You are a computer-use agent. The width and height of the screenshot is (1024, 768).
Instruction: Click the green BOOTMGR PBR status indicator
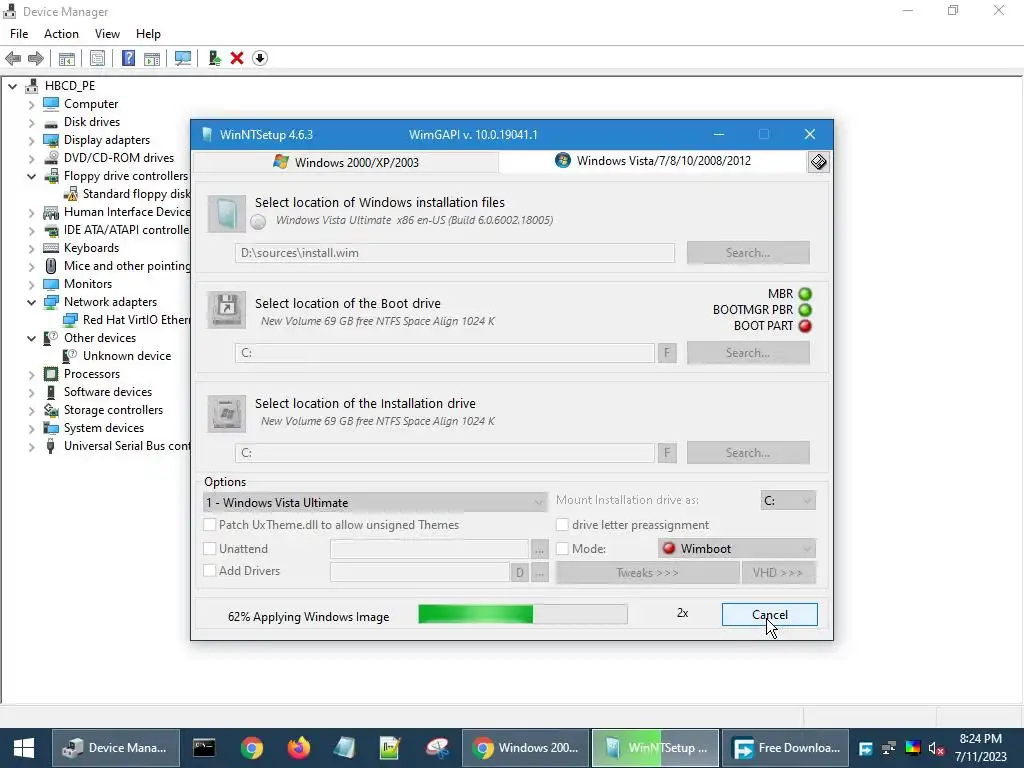(x=805, y=310)
